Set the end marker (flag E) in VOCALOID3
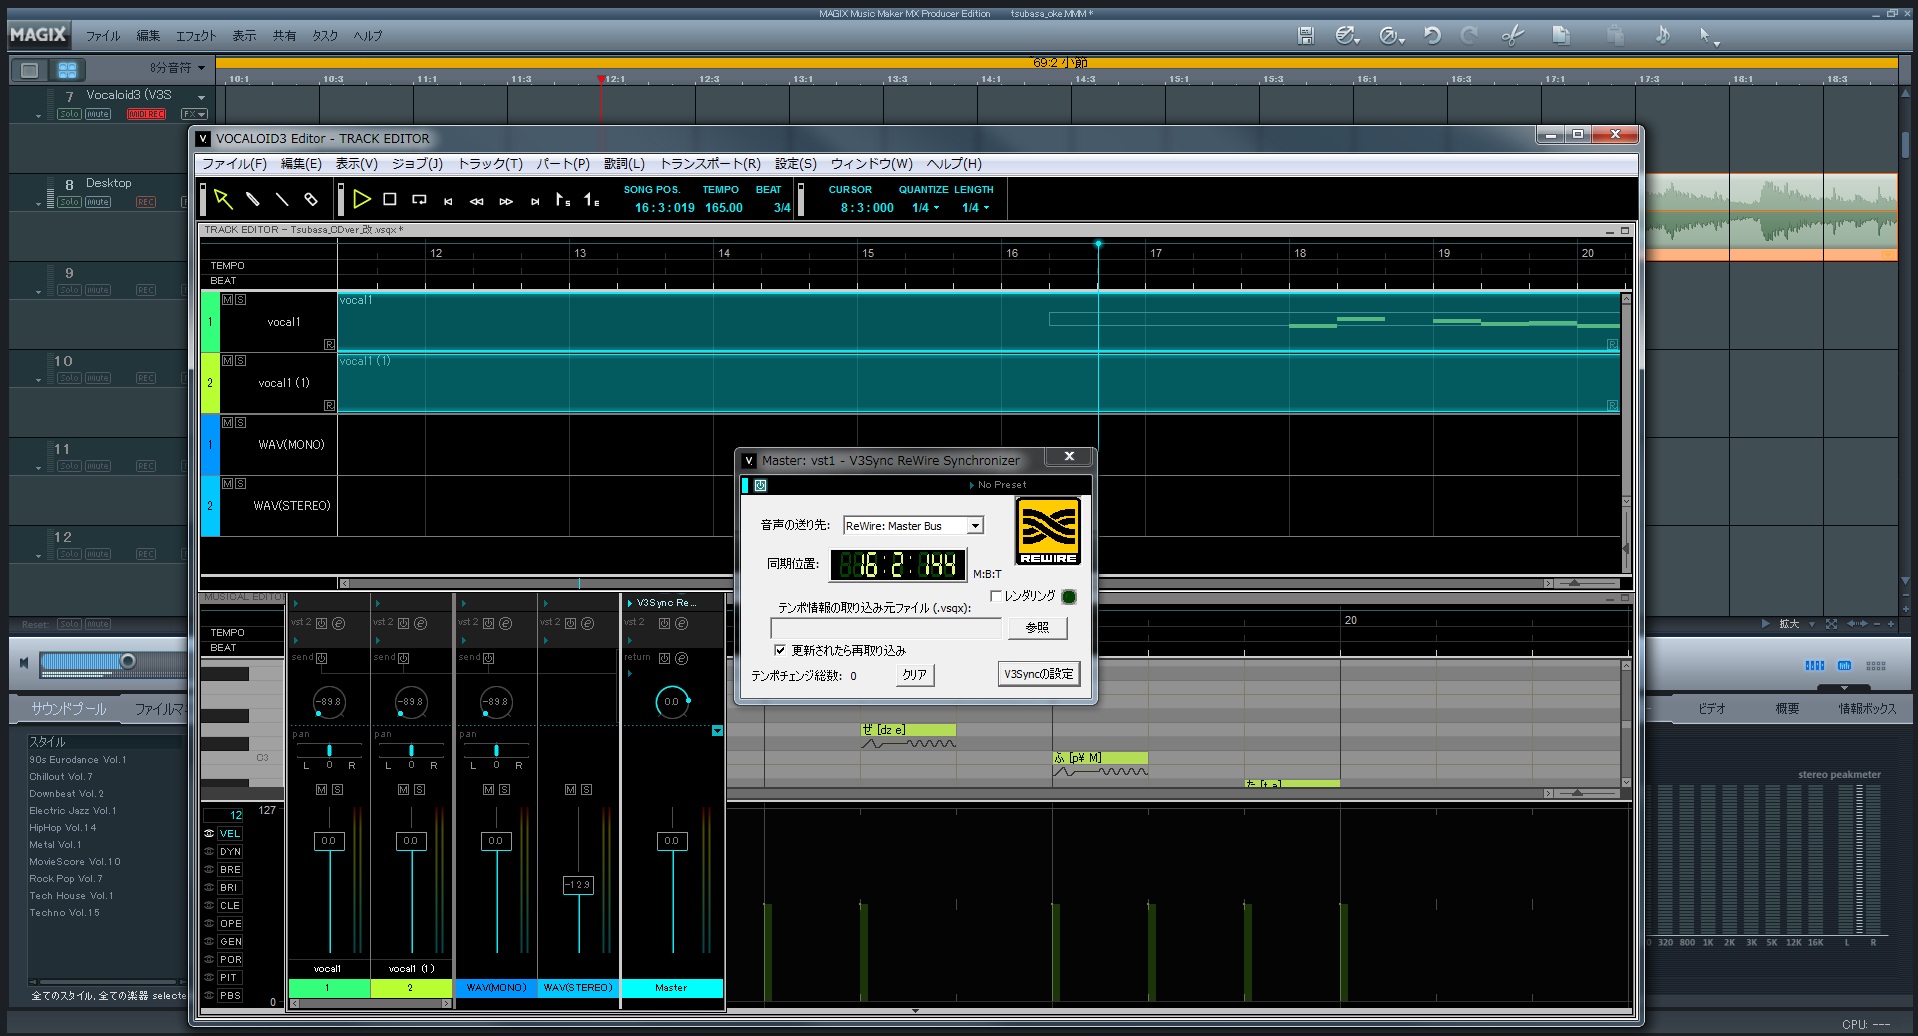Screen dimensions: 1918x1036 point(592,200)
